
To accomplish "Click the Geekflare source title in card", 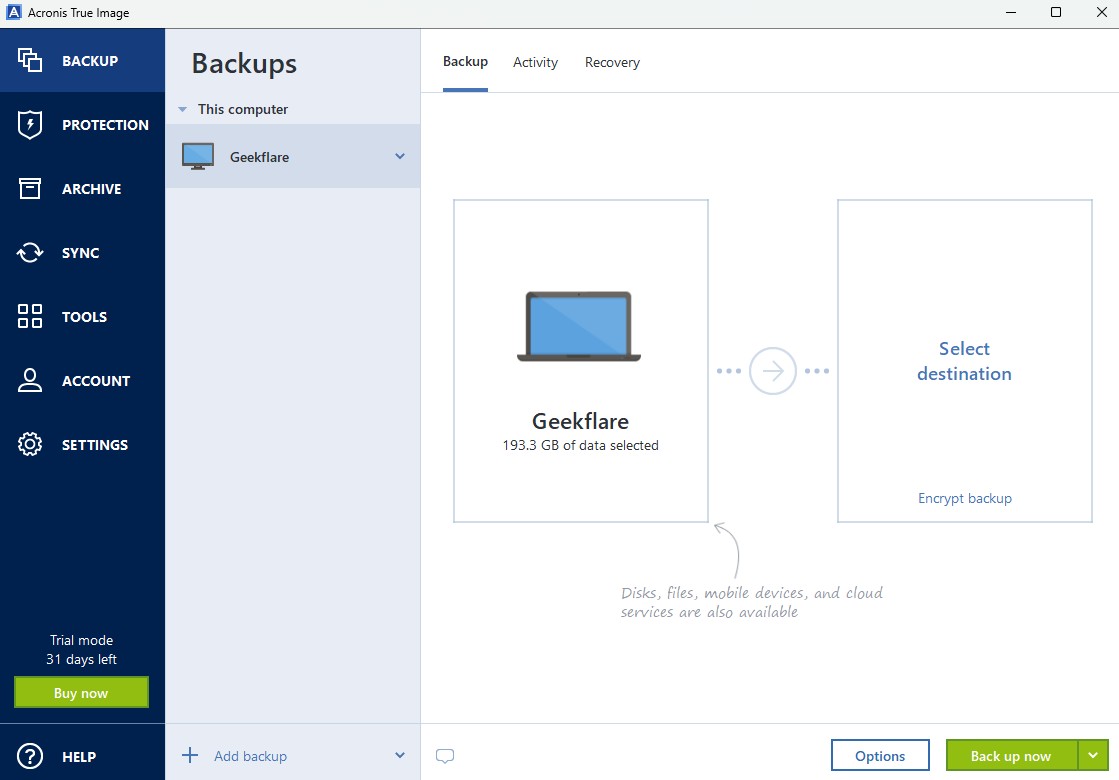I will click(580, 421).
